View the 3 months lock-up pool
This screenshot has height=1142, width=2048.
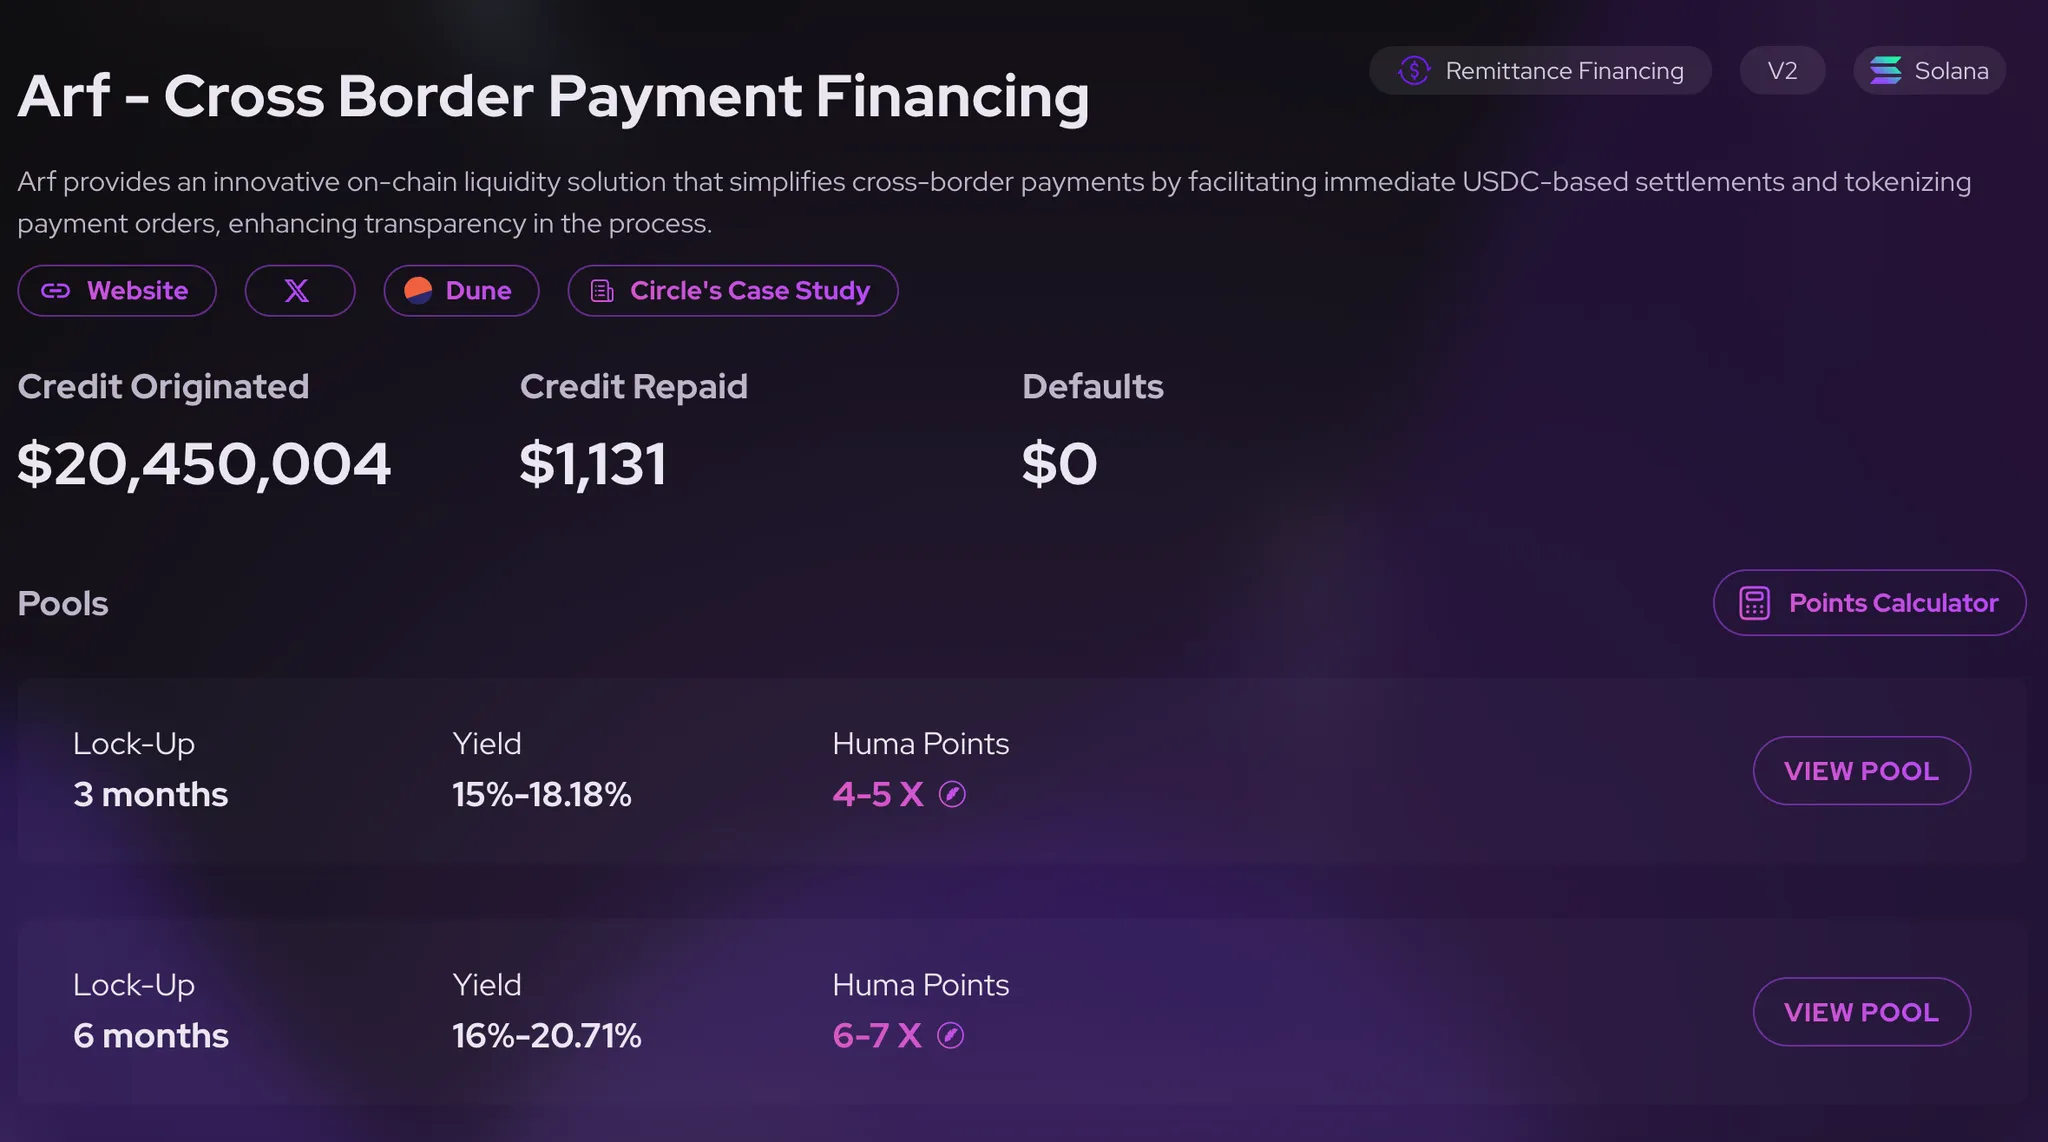click(1860, 770)
